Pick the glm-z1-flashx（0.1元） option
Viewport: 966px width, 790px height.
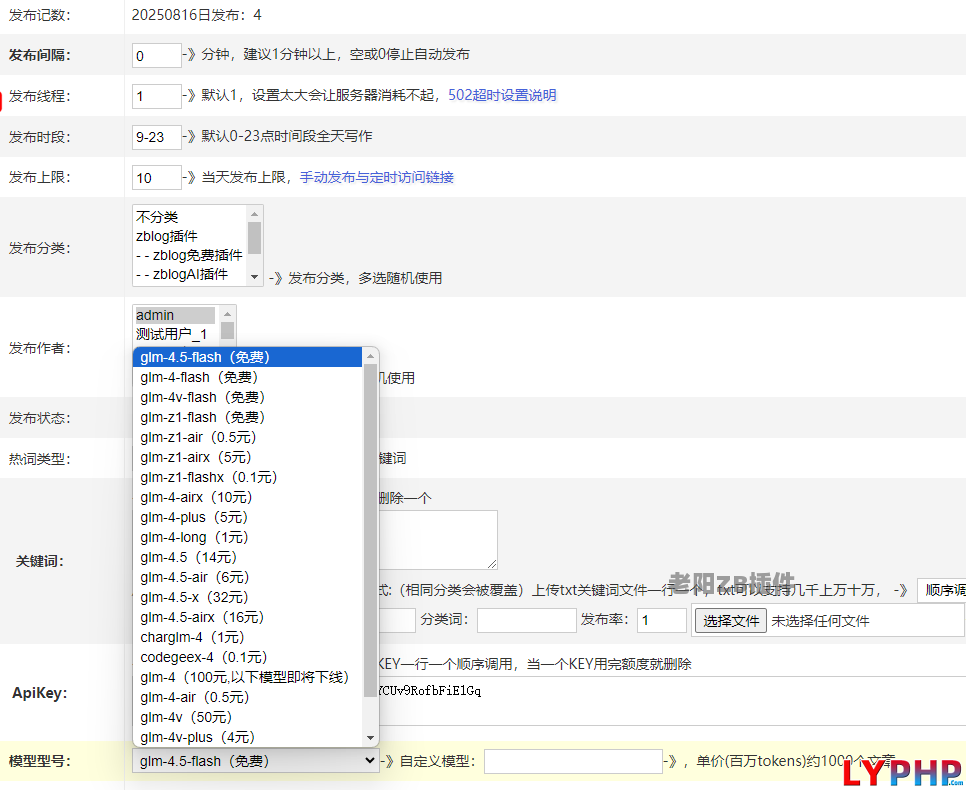(x=247, y=478)
